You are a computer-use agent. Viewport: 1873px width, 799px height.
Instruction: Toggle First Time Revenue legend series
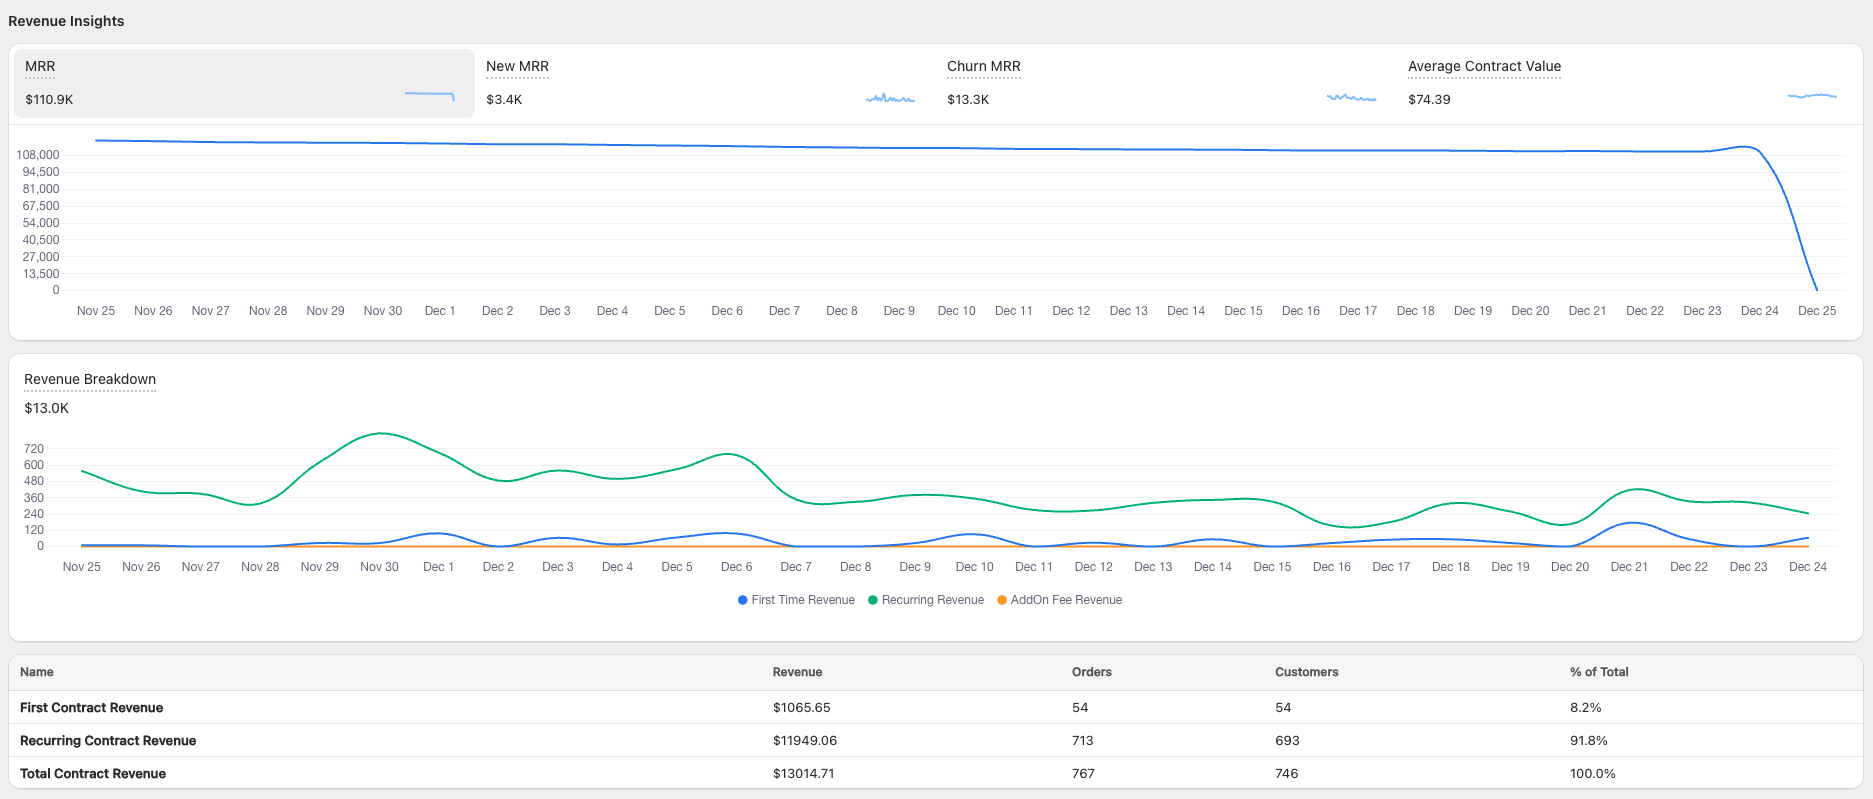[x=796, y=600]
